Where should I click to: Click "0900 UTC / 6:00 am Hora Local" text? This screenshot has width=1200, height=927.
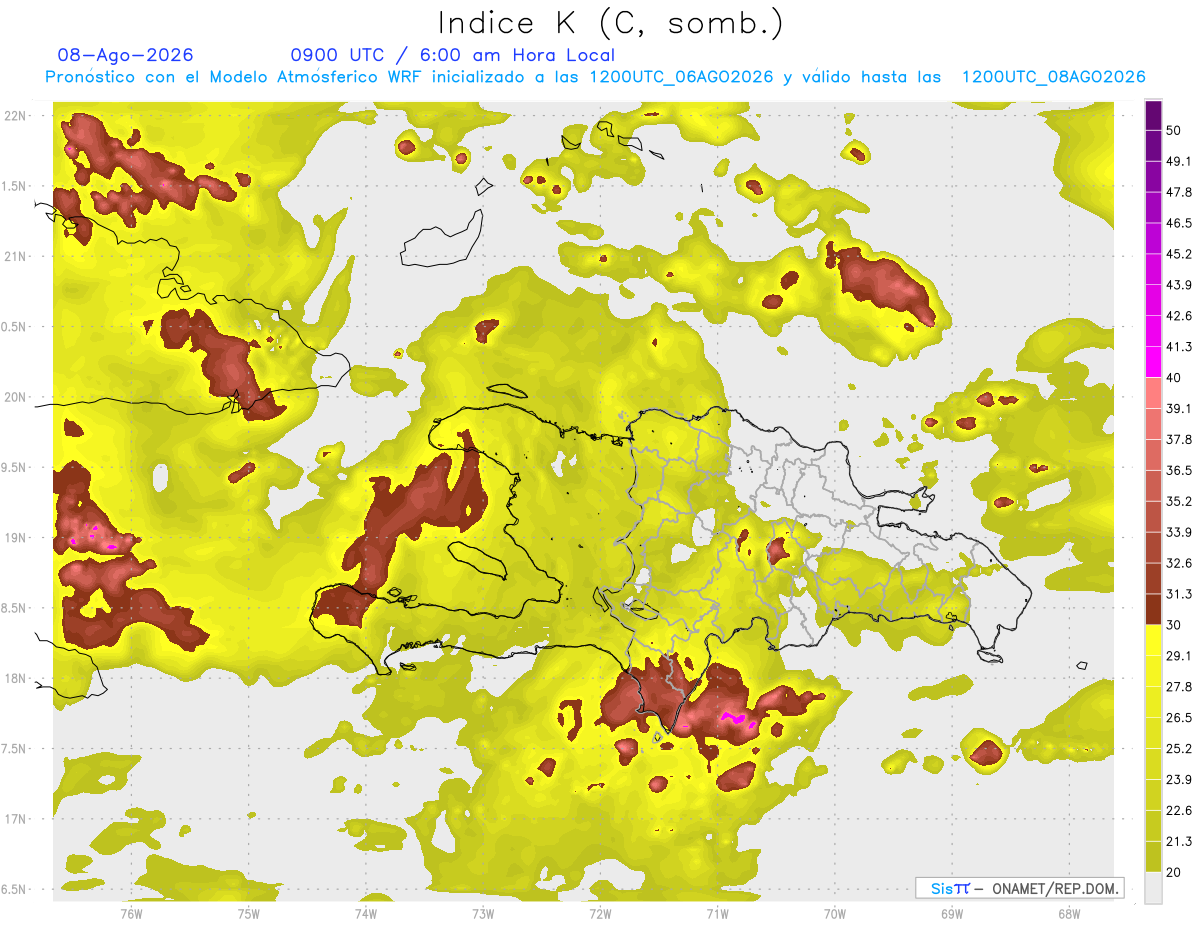(x=452, y=55)
